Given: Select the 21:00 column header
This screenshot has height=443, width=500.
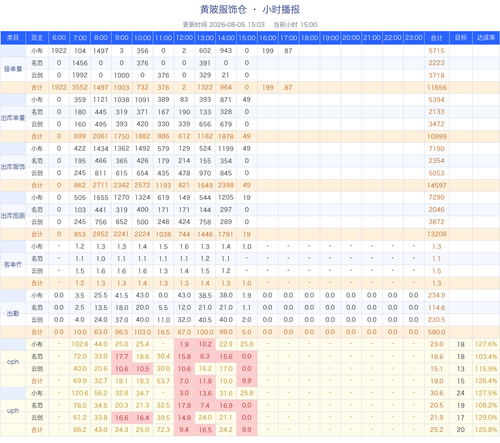Looking at the screenshot, I should coord(372,38).
